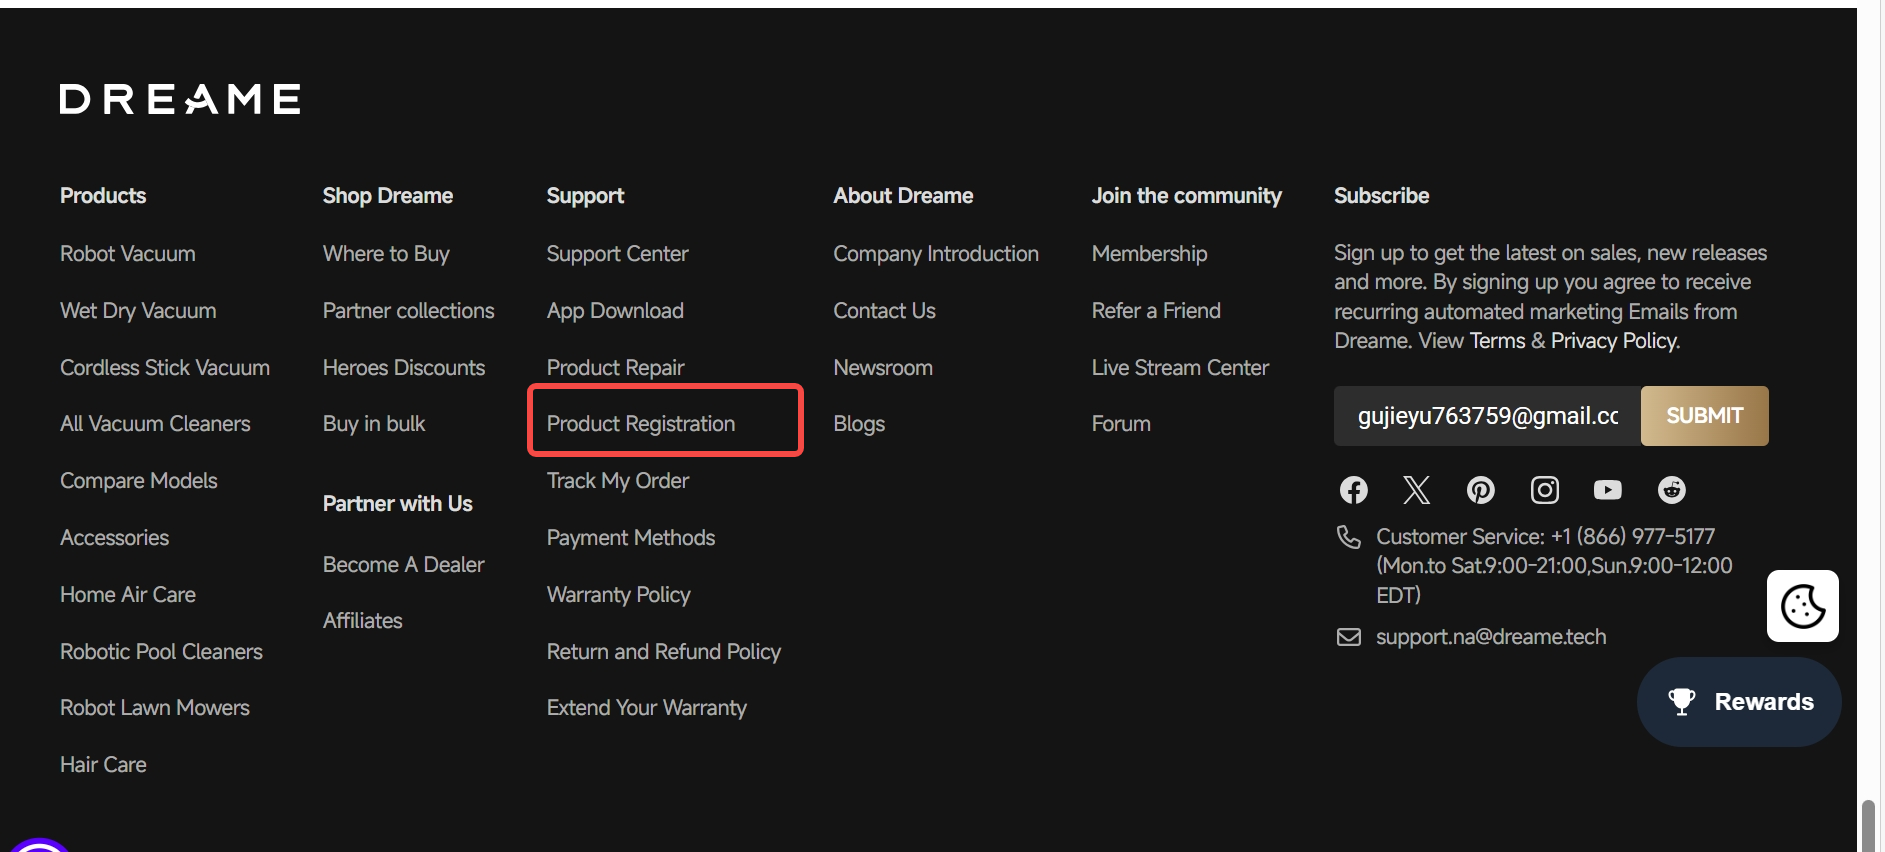This screenshot has width=1885, height=852.
Task: Open the Terms link
Action: (1497, 341)
